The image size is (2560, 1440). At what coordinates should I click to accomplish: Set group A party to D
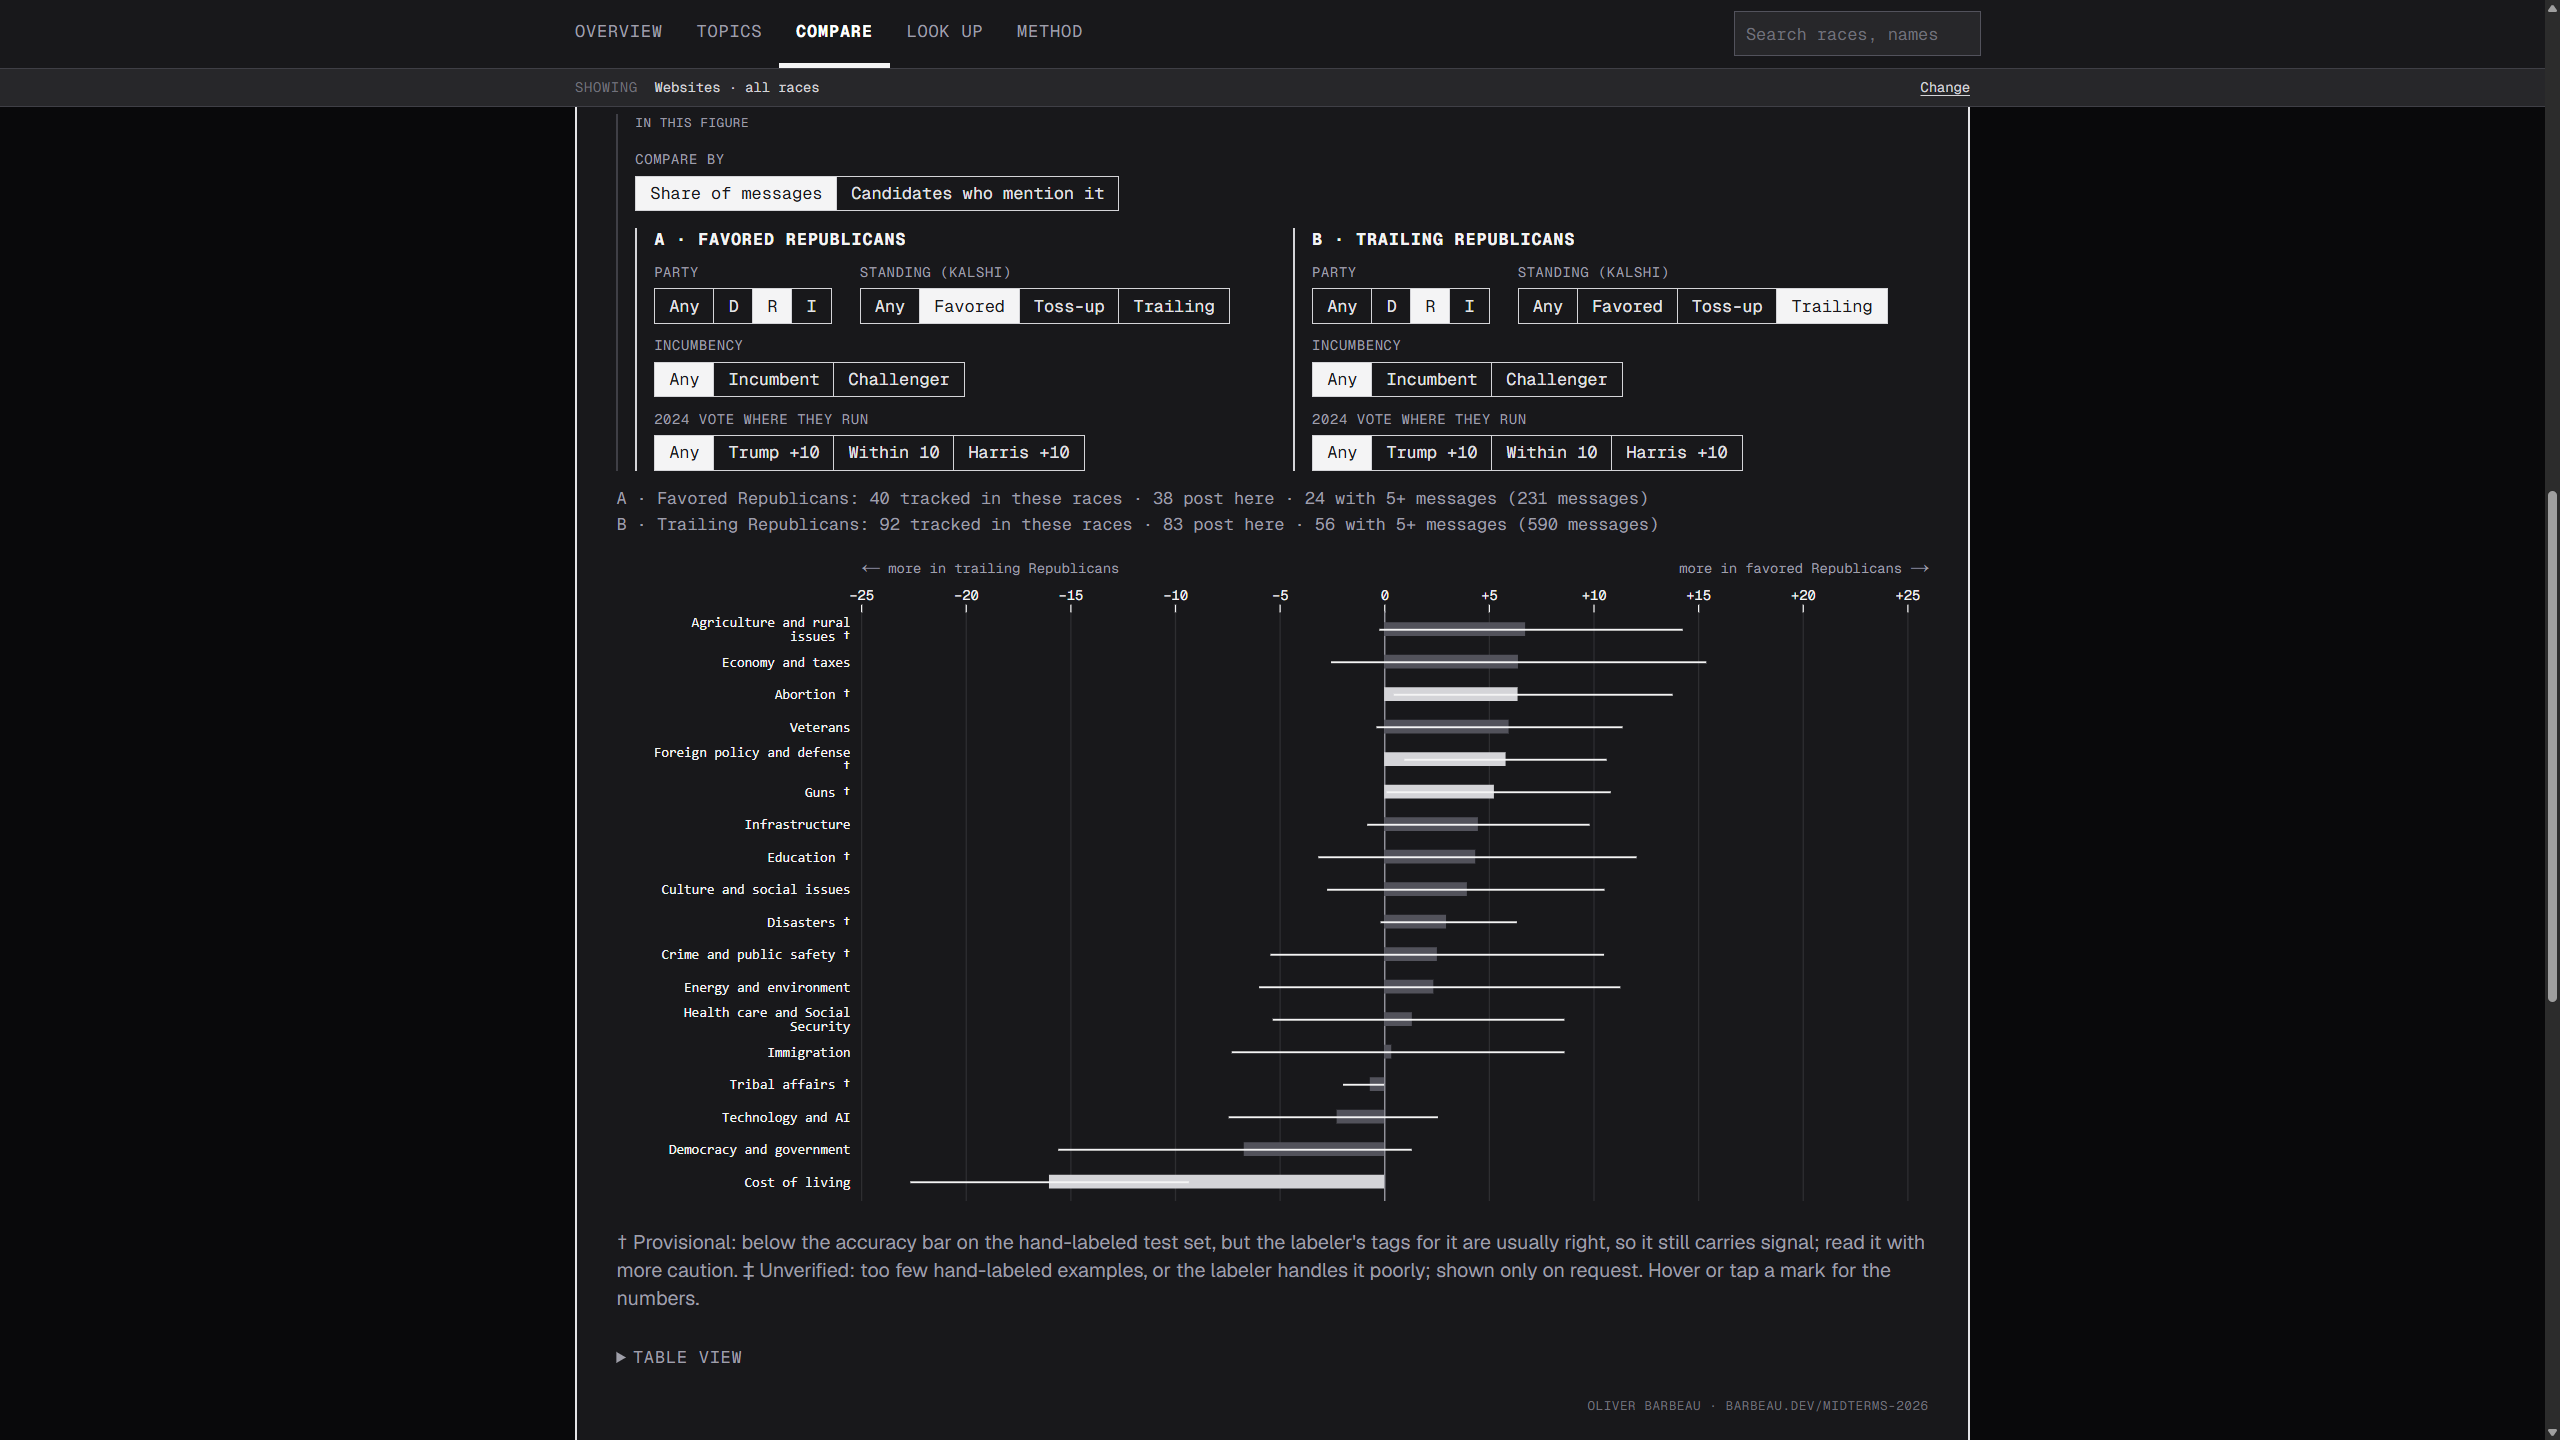pyautogui.click(x=733, y=307)
